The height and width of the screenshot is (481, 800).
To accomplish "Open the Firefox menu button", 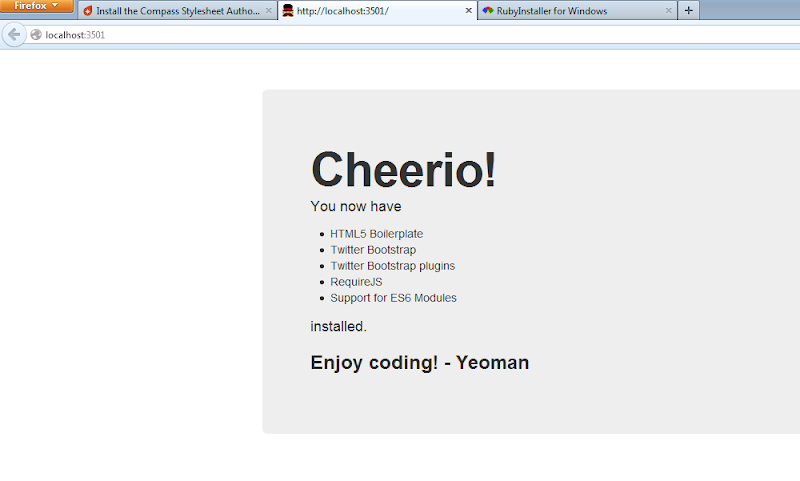I will (x=37, y=6).
